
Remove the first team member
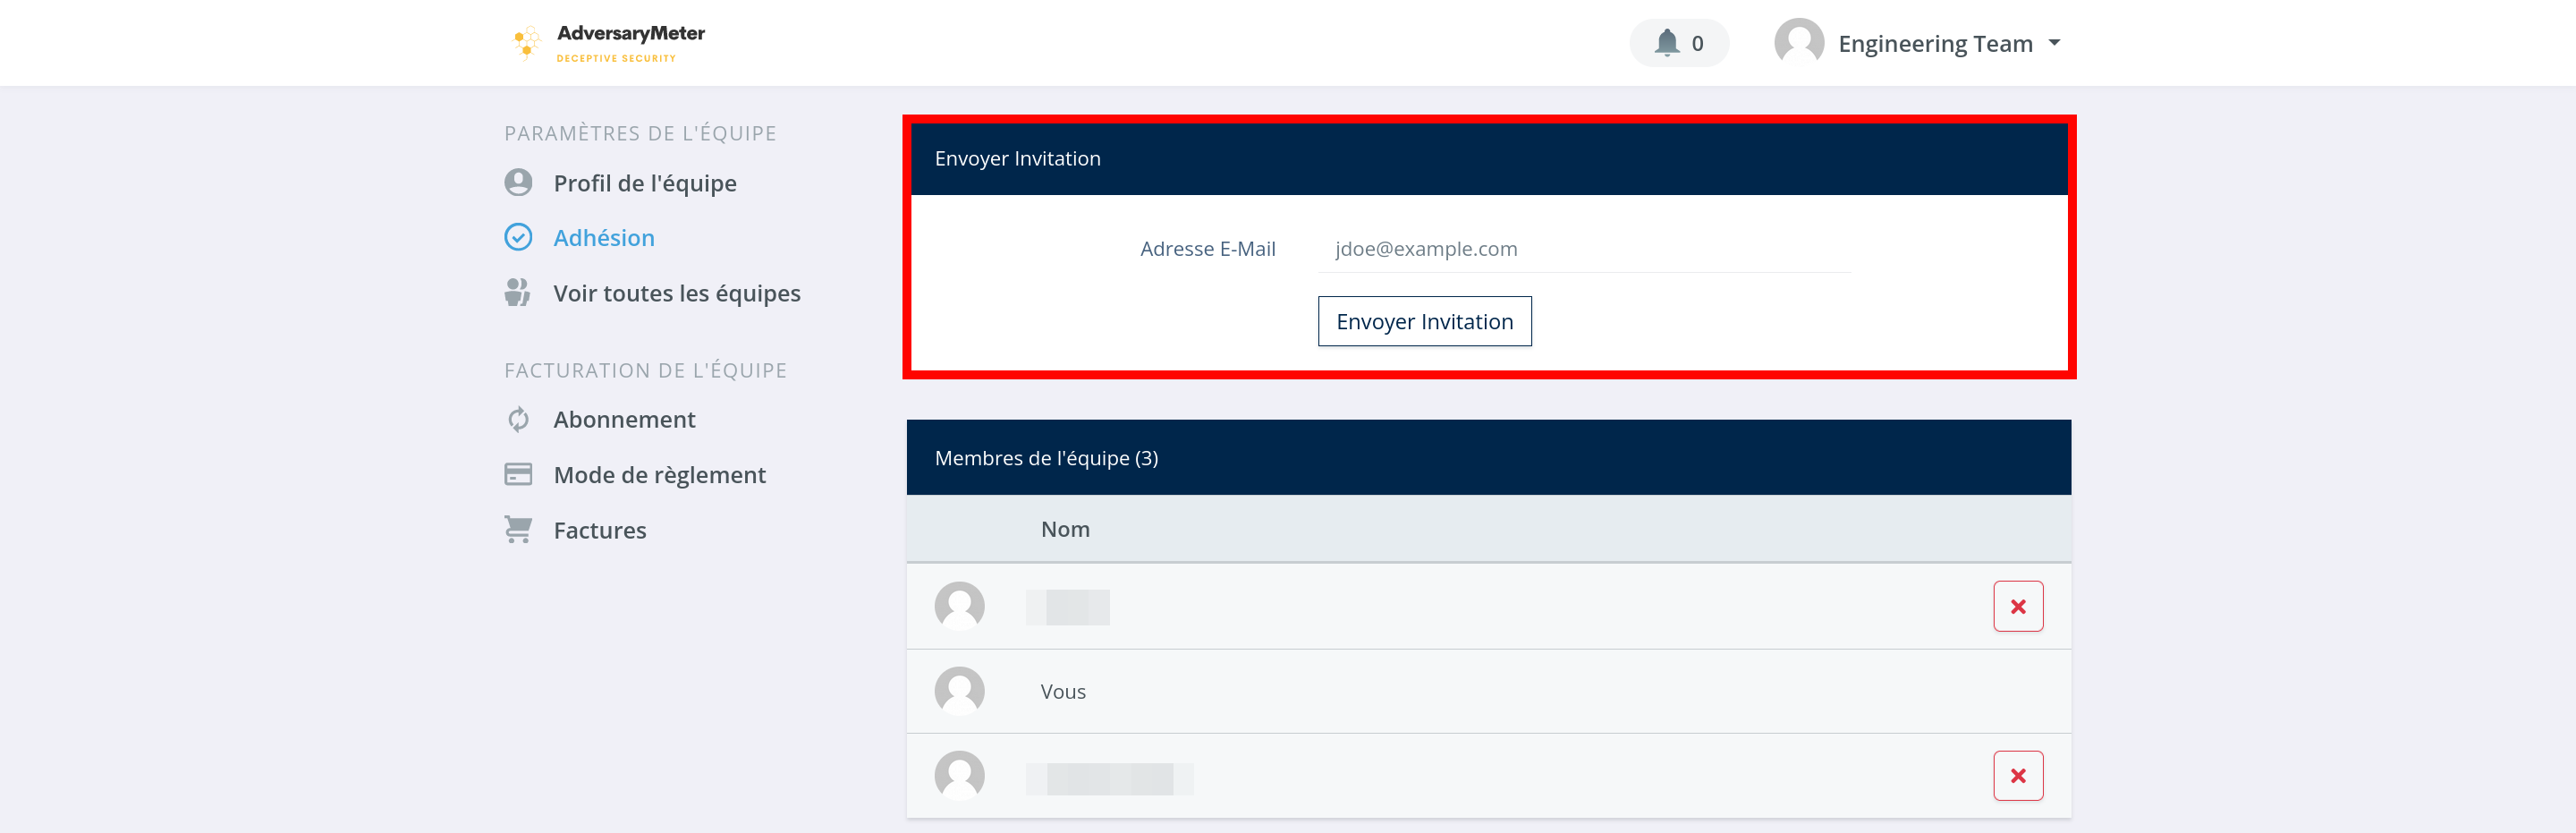2017,606
